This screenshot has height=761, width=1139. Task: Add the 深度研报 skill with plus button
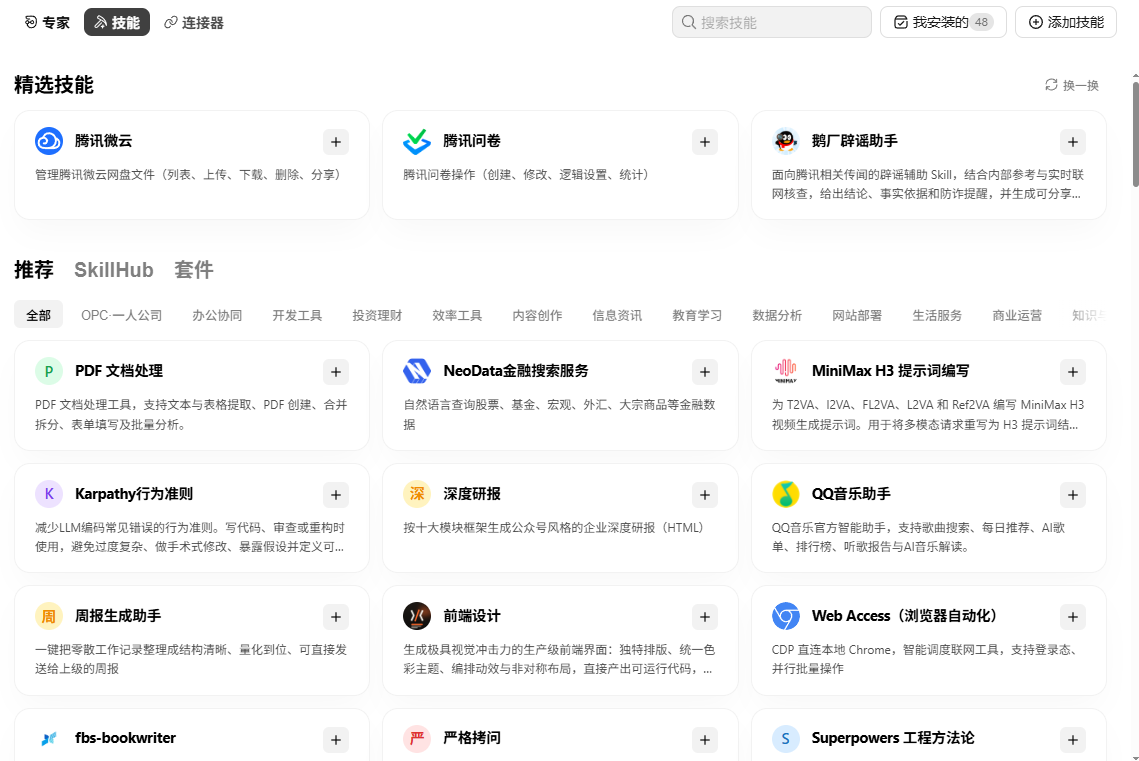(705, 495)
